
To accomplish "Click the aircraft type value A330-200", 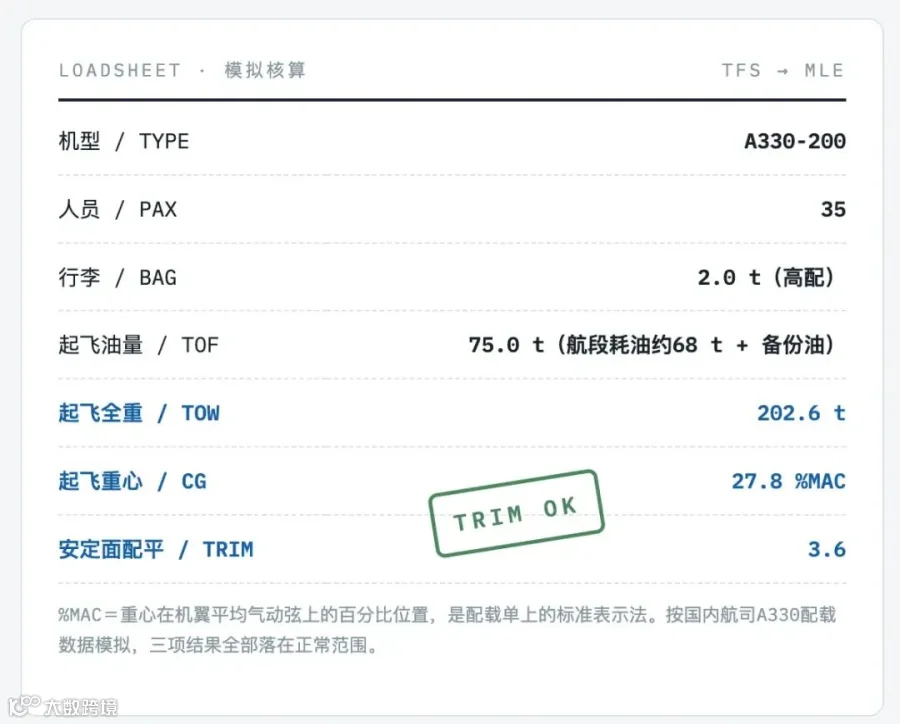I will pos(795,141).
